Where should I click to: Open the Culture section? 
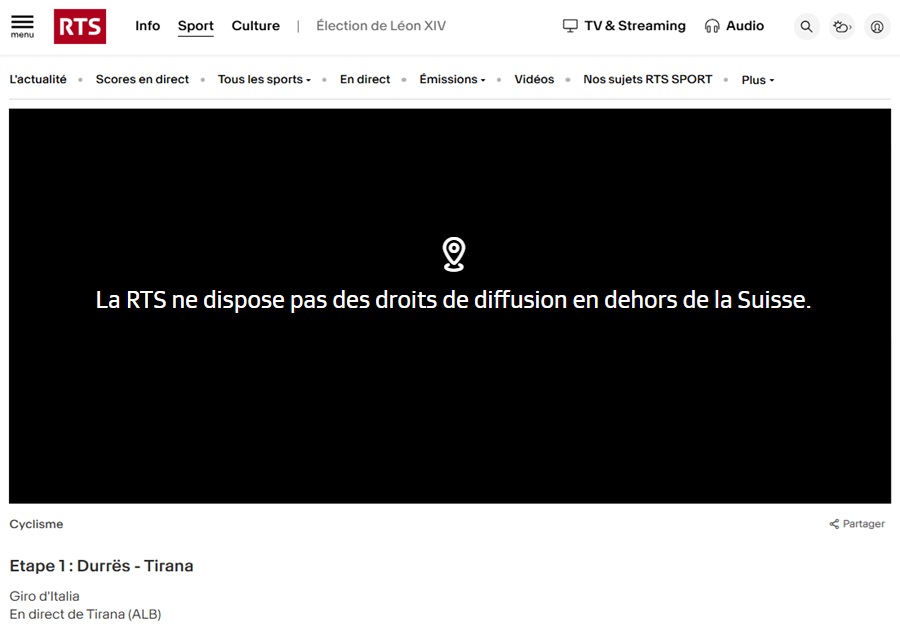pos(255,26)
